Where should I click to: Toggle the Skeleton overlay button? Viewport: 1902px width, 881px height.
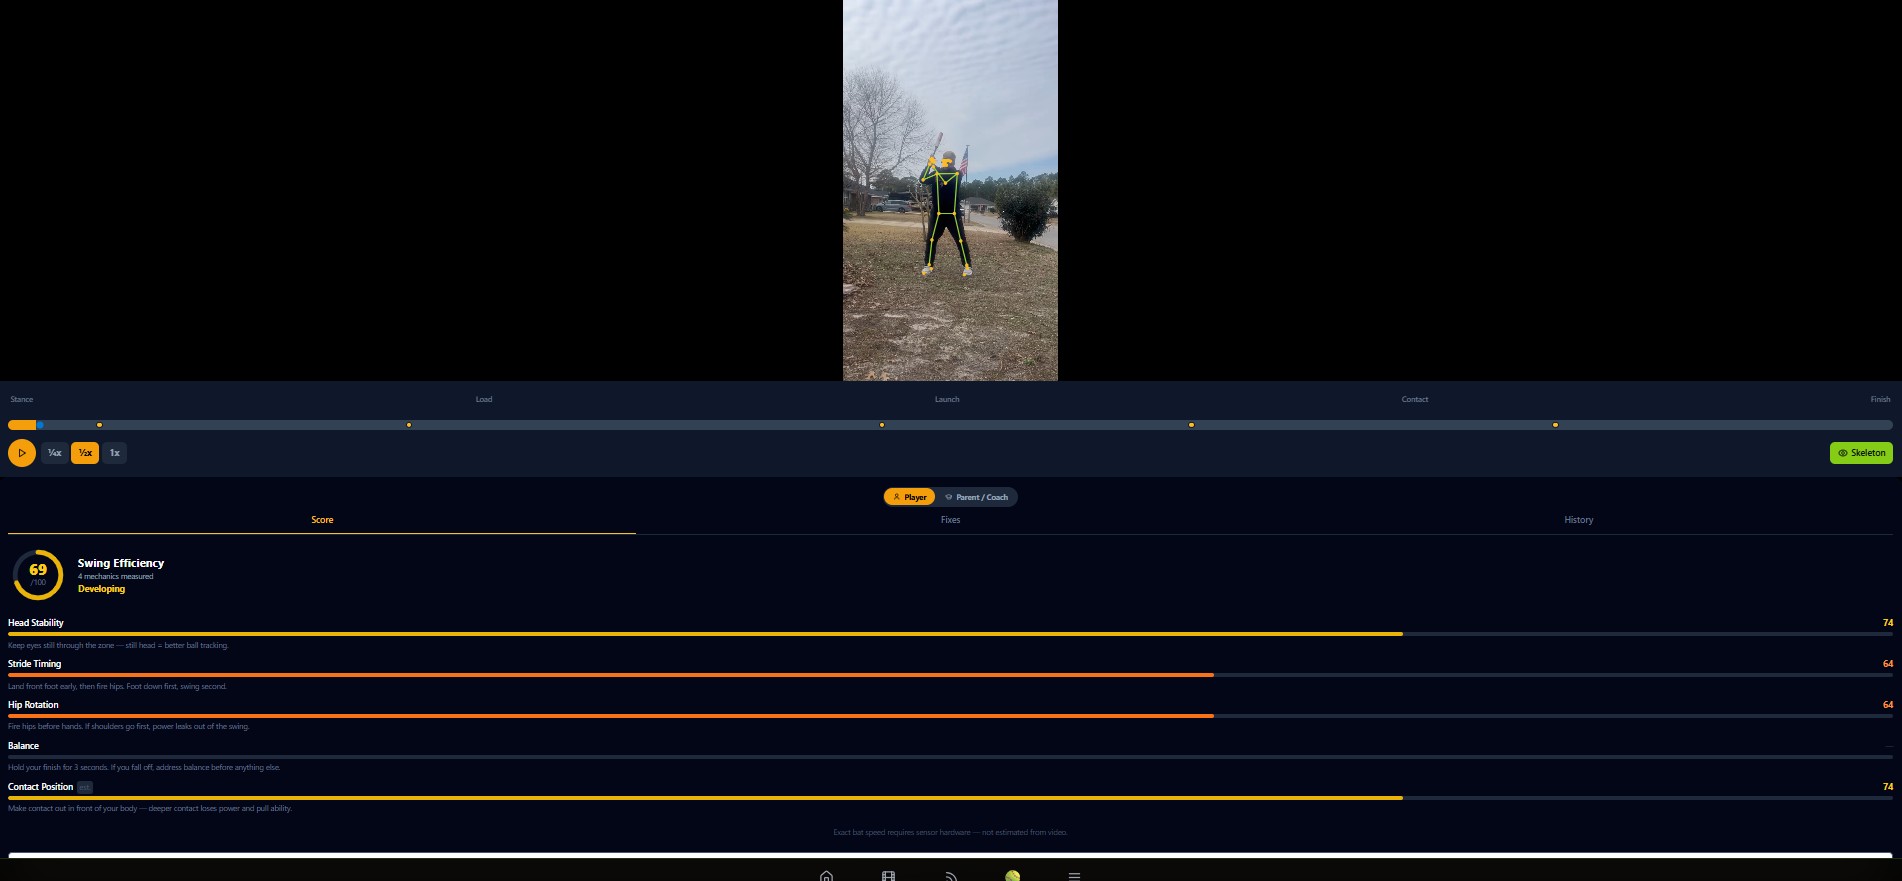pos(1860,453)
